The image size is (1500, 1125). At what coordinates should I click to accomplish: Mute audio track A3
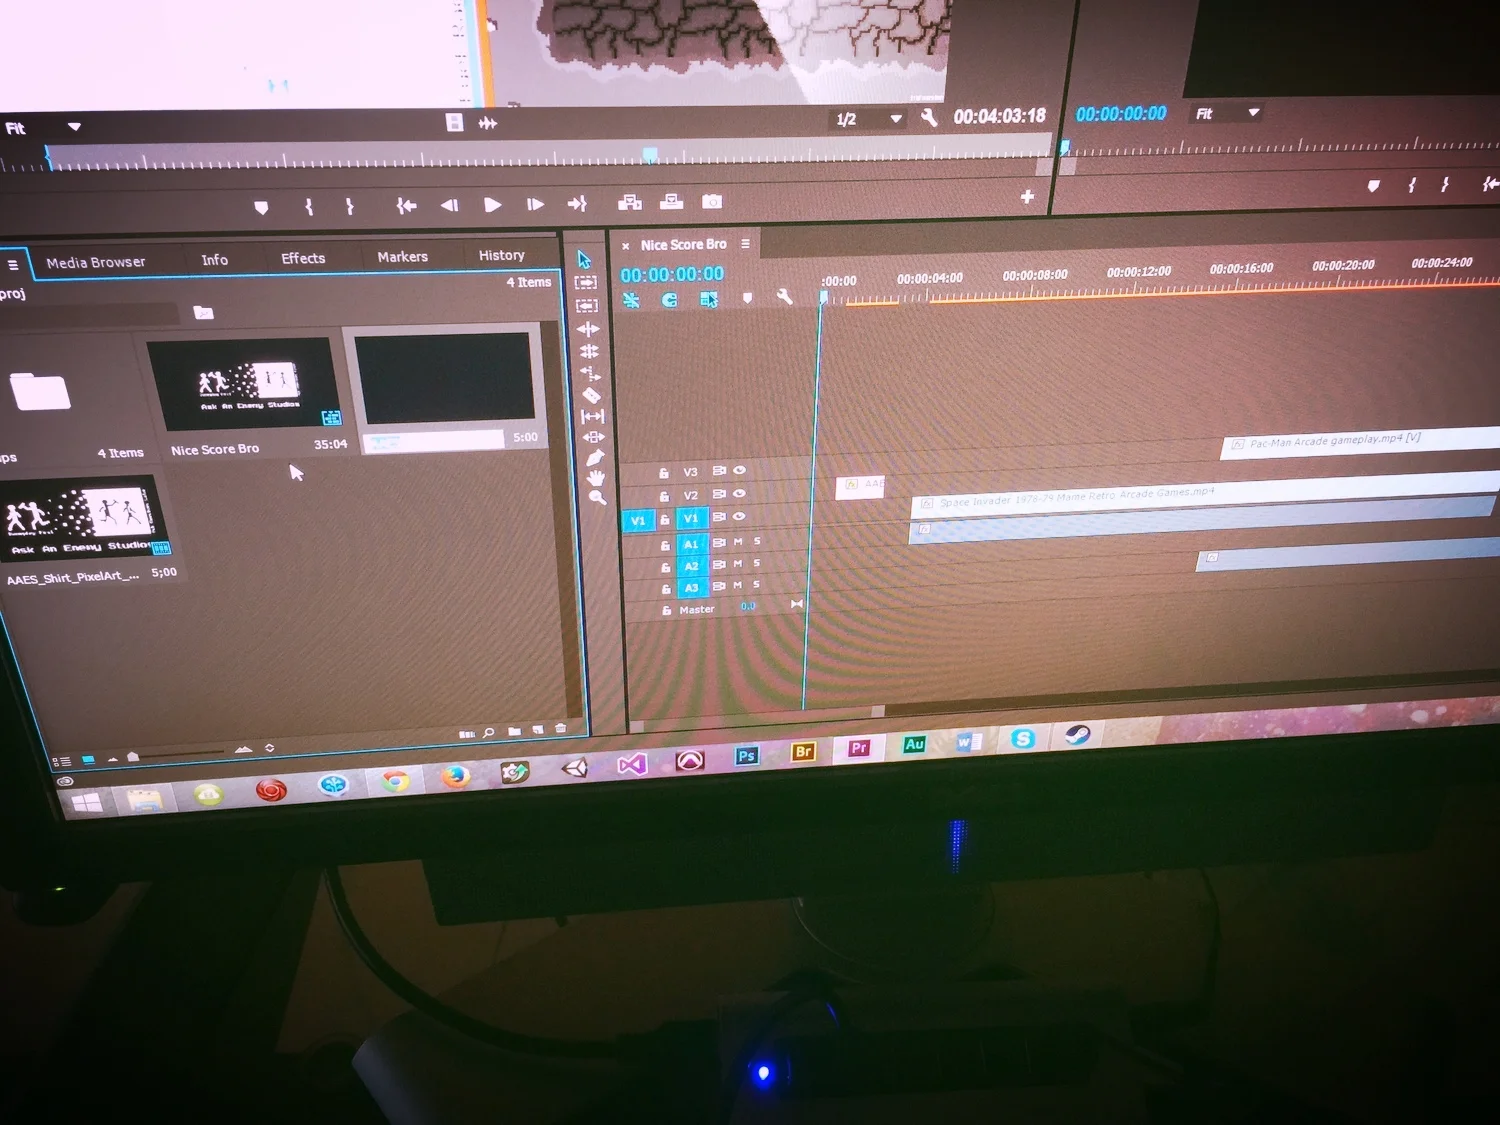click(x=738, y=586)
